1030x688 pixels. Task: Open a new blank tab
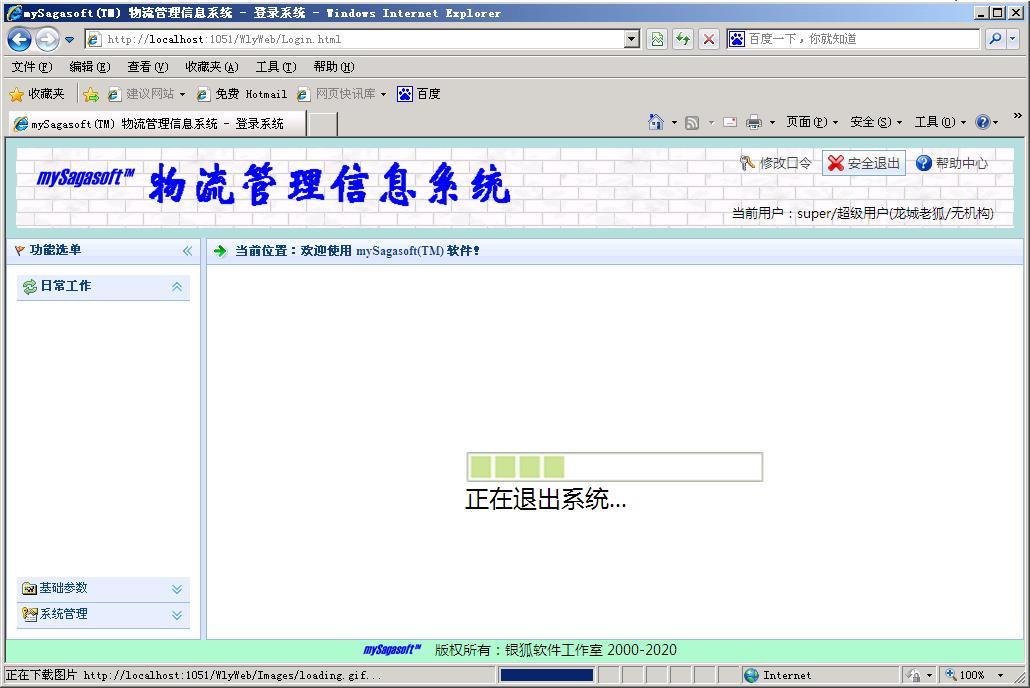[x=323, y=124]
